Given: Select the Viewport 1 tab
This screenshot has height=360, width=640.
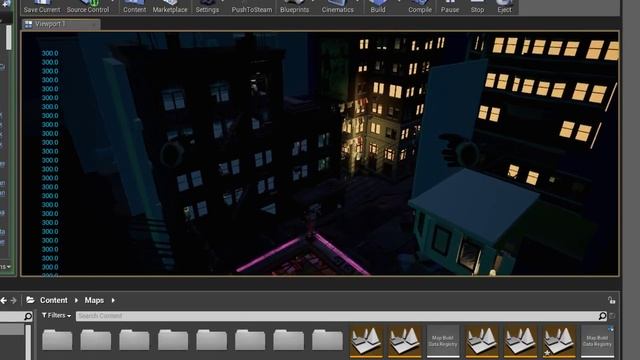Looking at the screenshot, I should pos(60,24).
